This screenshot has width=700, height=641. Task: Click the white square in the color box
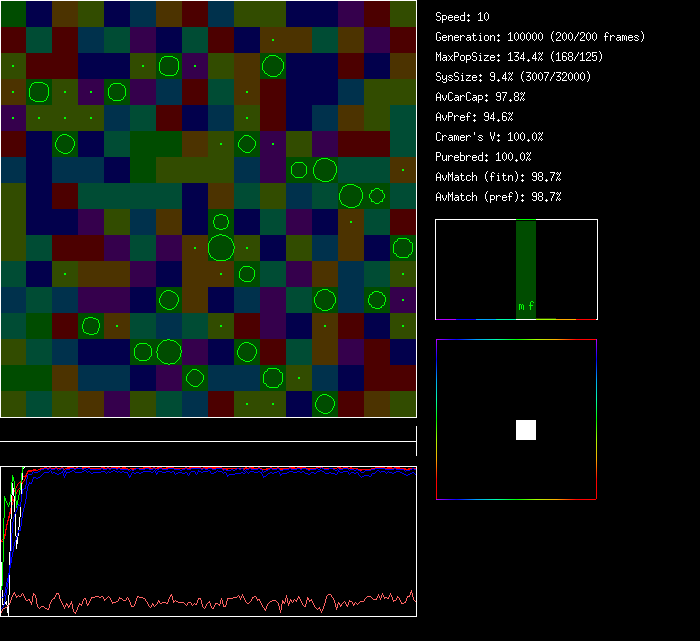(x=526, y=430)
